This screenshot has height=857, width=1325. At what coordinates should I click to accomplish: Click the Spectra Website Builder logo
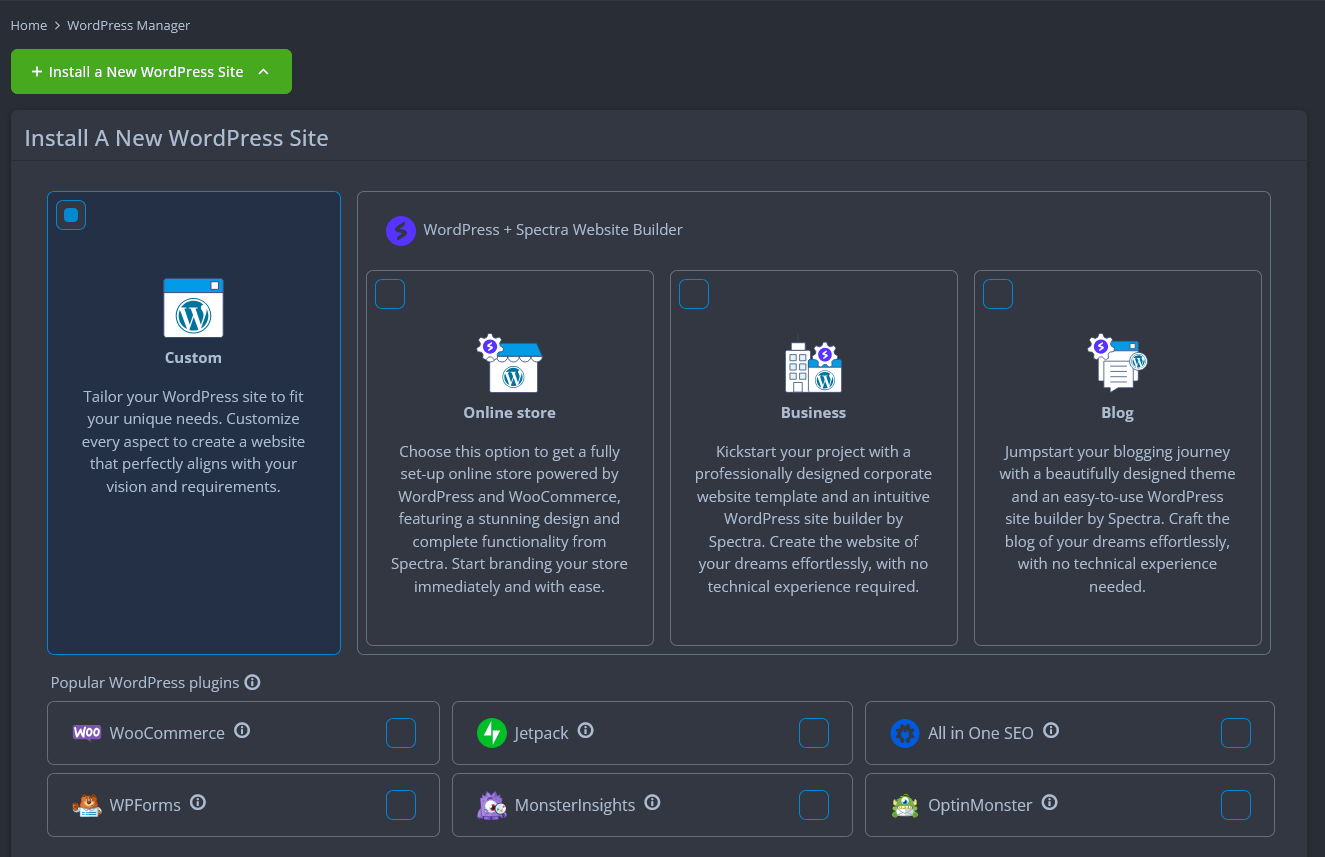(400, 230)
